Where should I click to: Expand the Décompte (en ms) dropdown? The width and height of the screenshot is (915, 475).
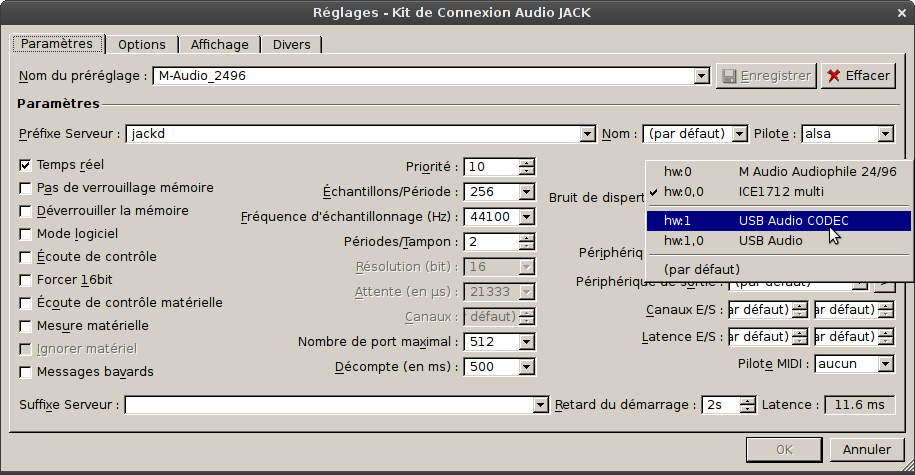pos(526,367)
